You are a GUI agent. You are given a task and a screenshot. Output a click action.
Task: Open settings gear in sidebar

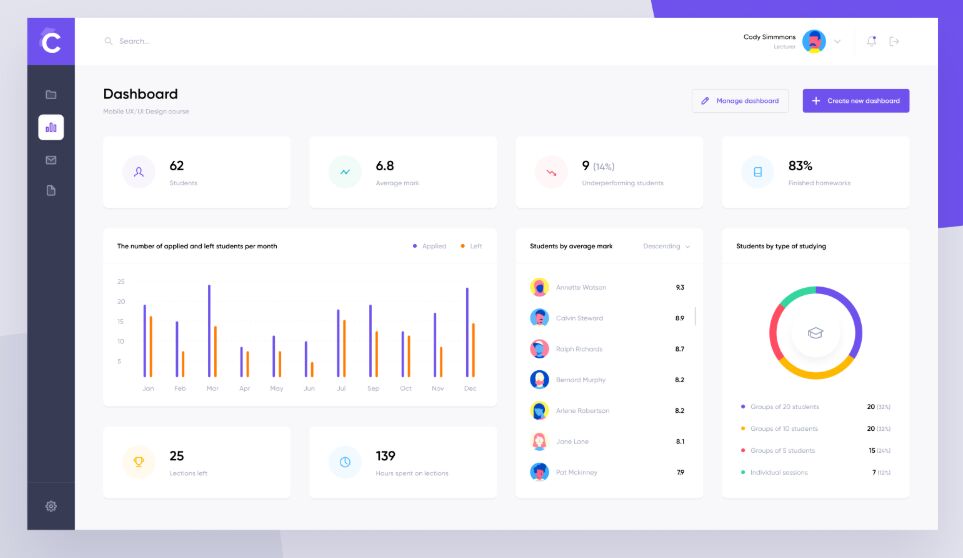point(51,506)
